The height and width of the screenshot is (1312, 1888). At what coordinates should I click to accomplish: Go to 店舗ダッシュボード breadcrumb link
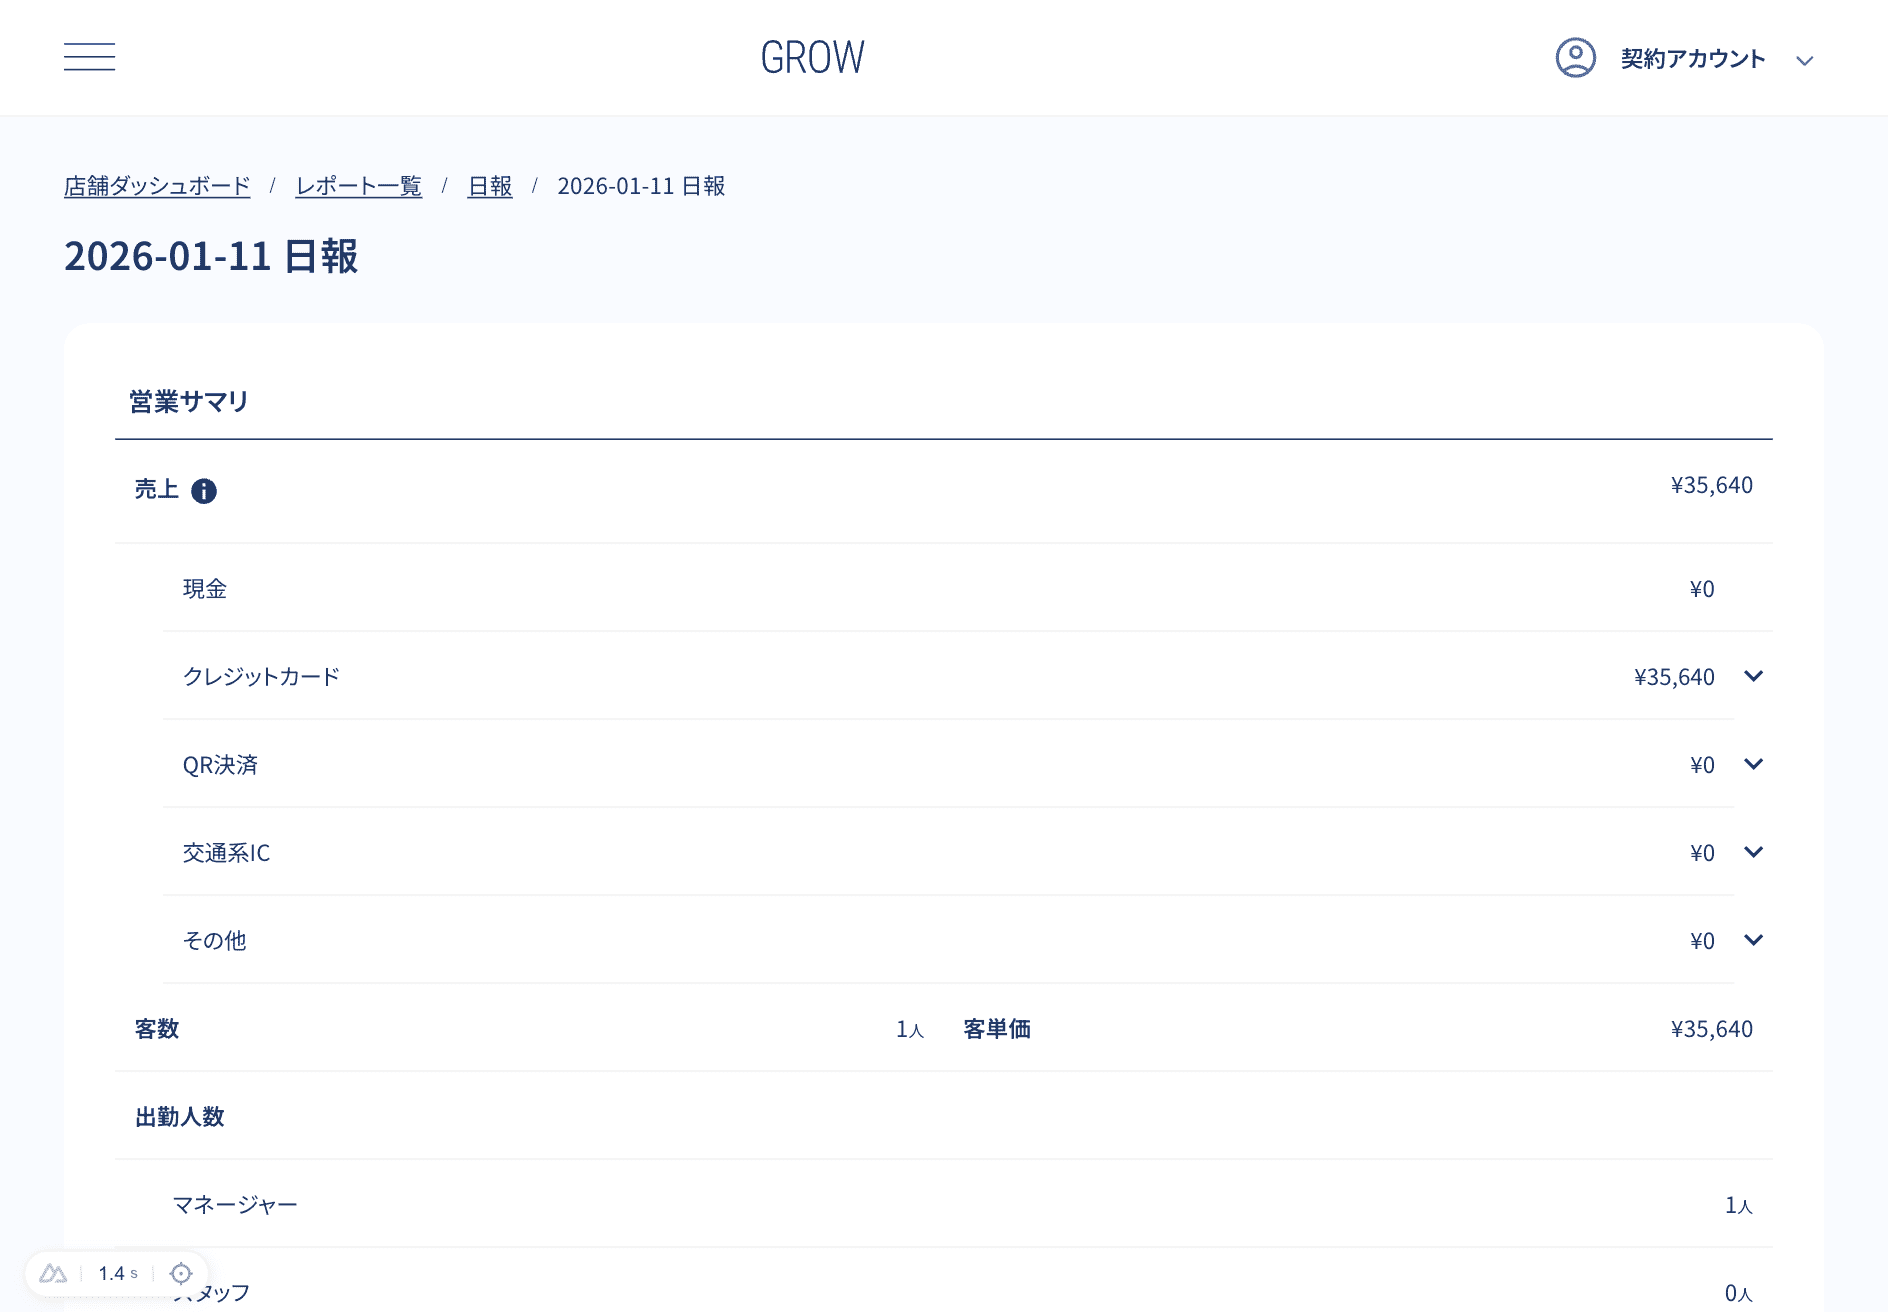pyautogui.click(x=157, y=186)
